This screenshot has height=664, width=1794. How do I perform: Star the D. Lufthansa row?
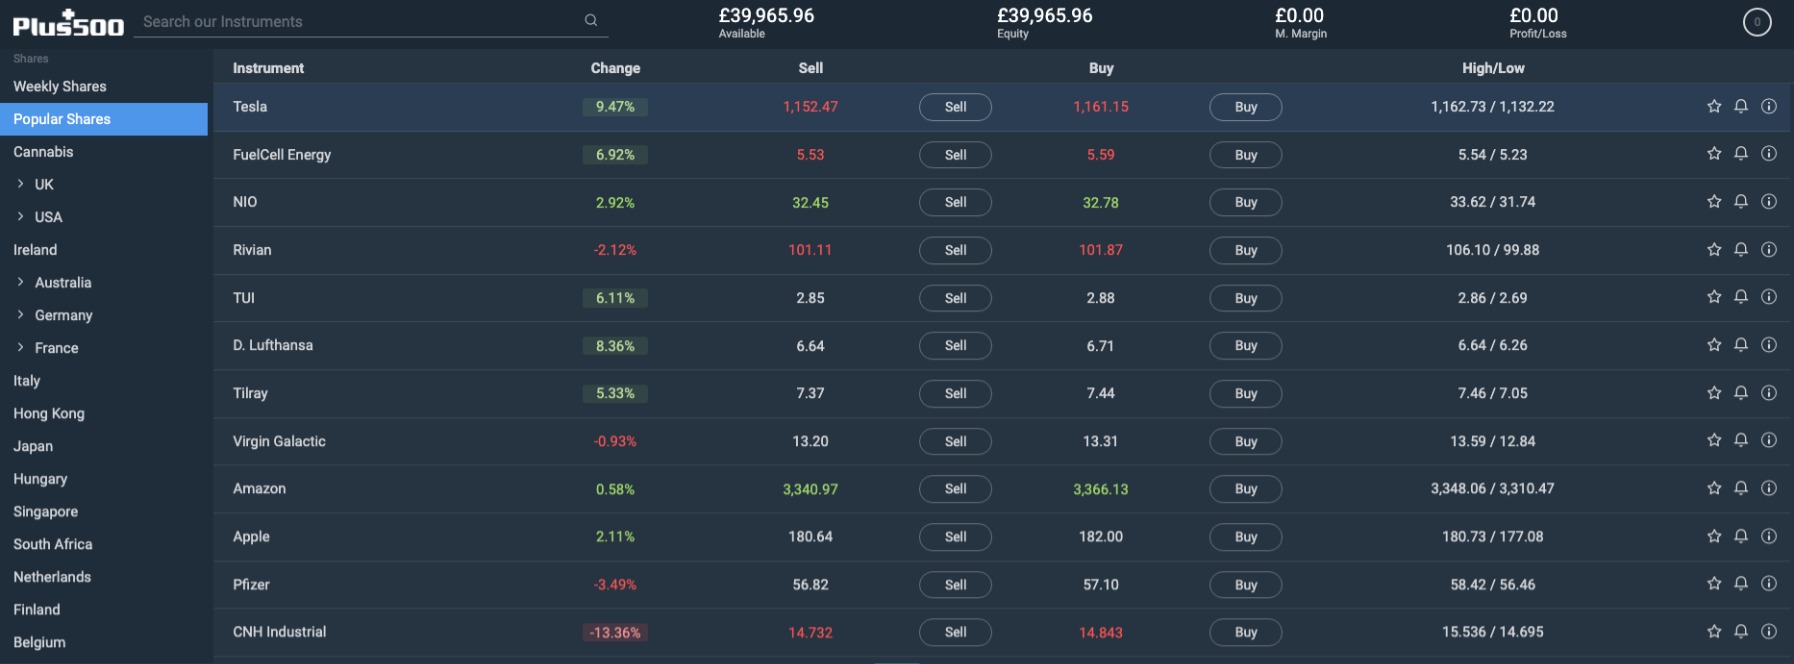coord(1714,345)
